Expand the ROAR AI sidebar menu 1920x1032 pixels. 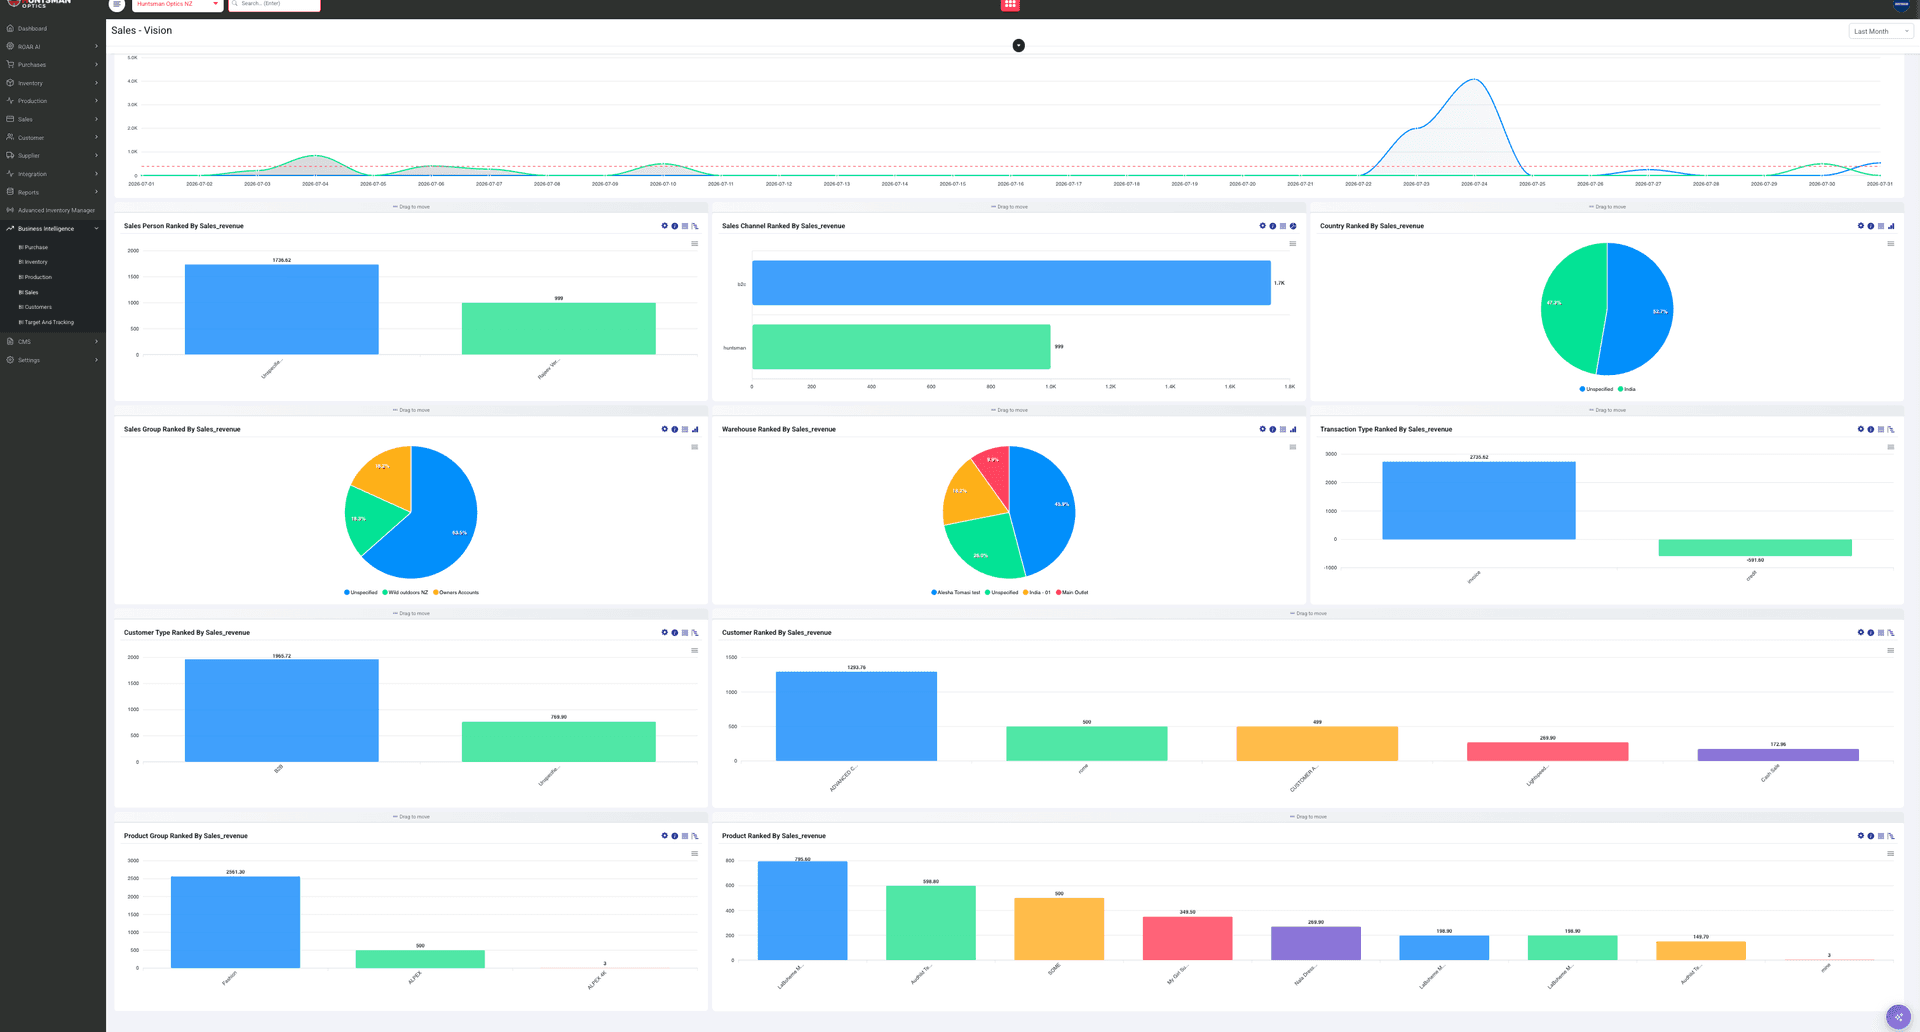coord(53,47)
